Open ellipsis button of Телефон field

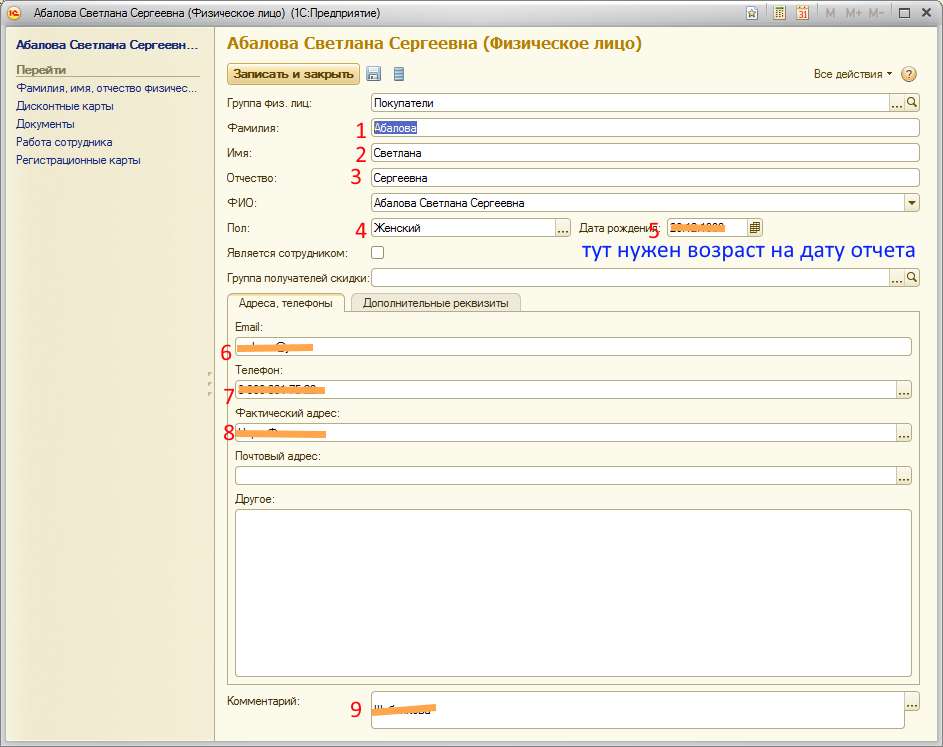tap(904, 391)
